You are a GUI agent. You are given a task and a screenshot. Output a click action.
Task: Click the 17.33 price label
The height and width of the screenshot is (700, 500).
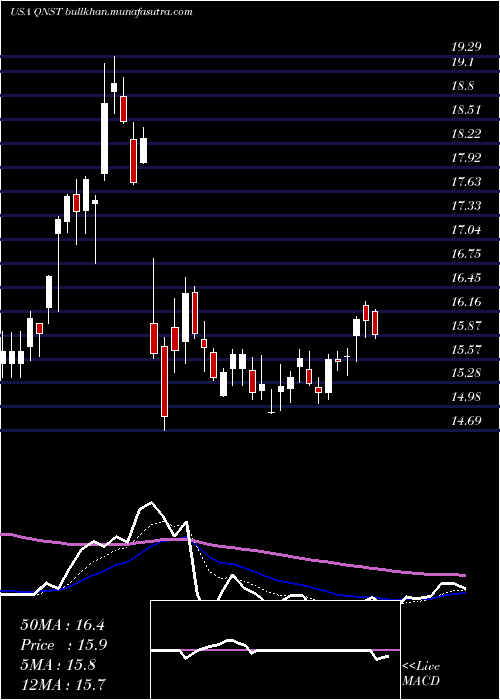467,206
